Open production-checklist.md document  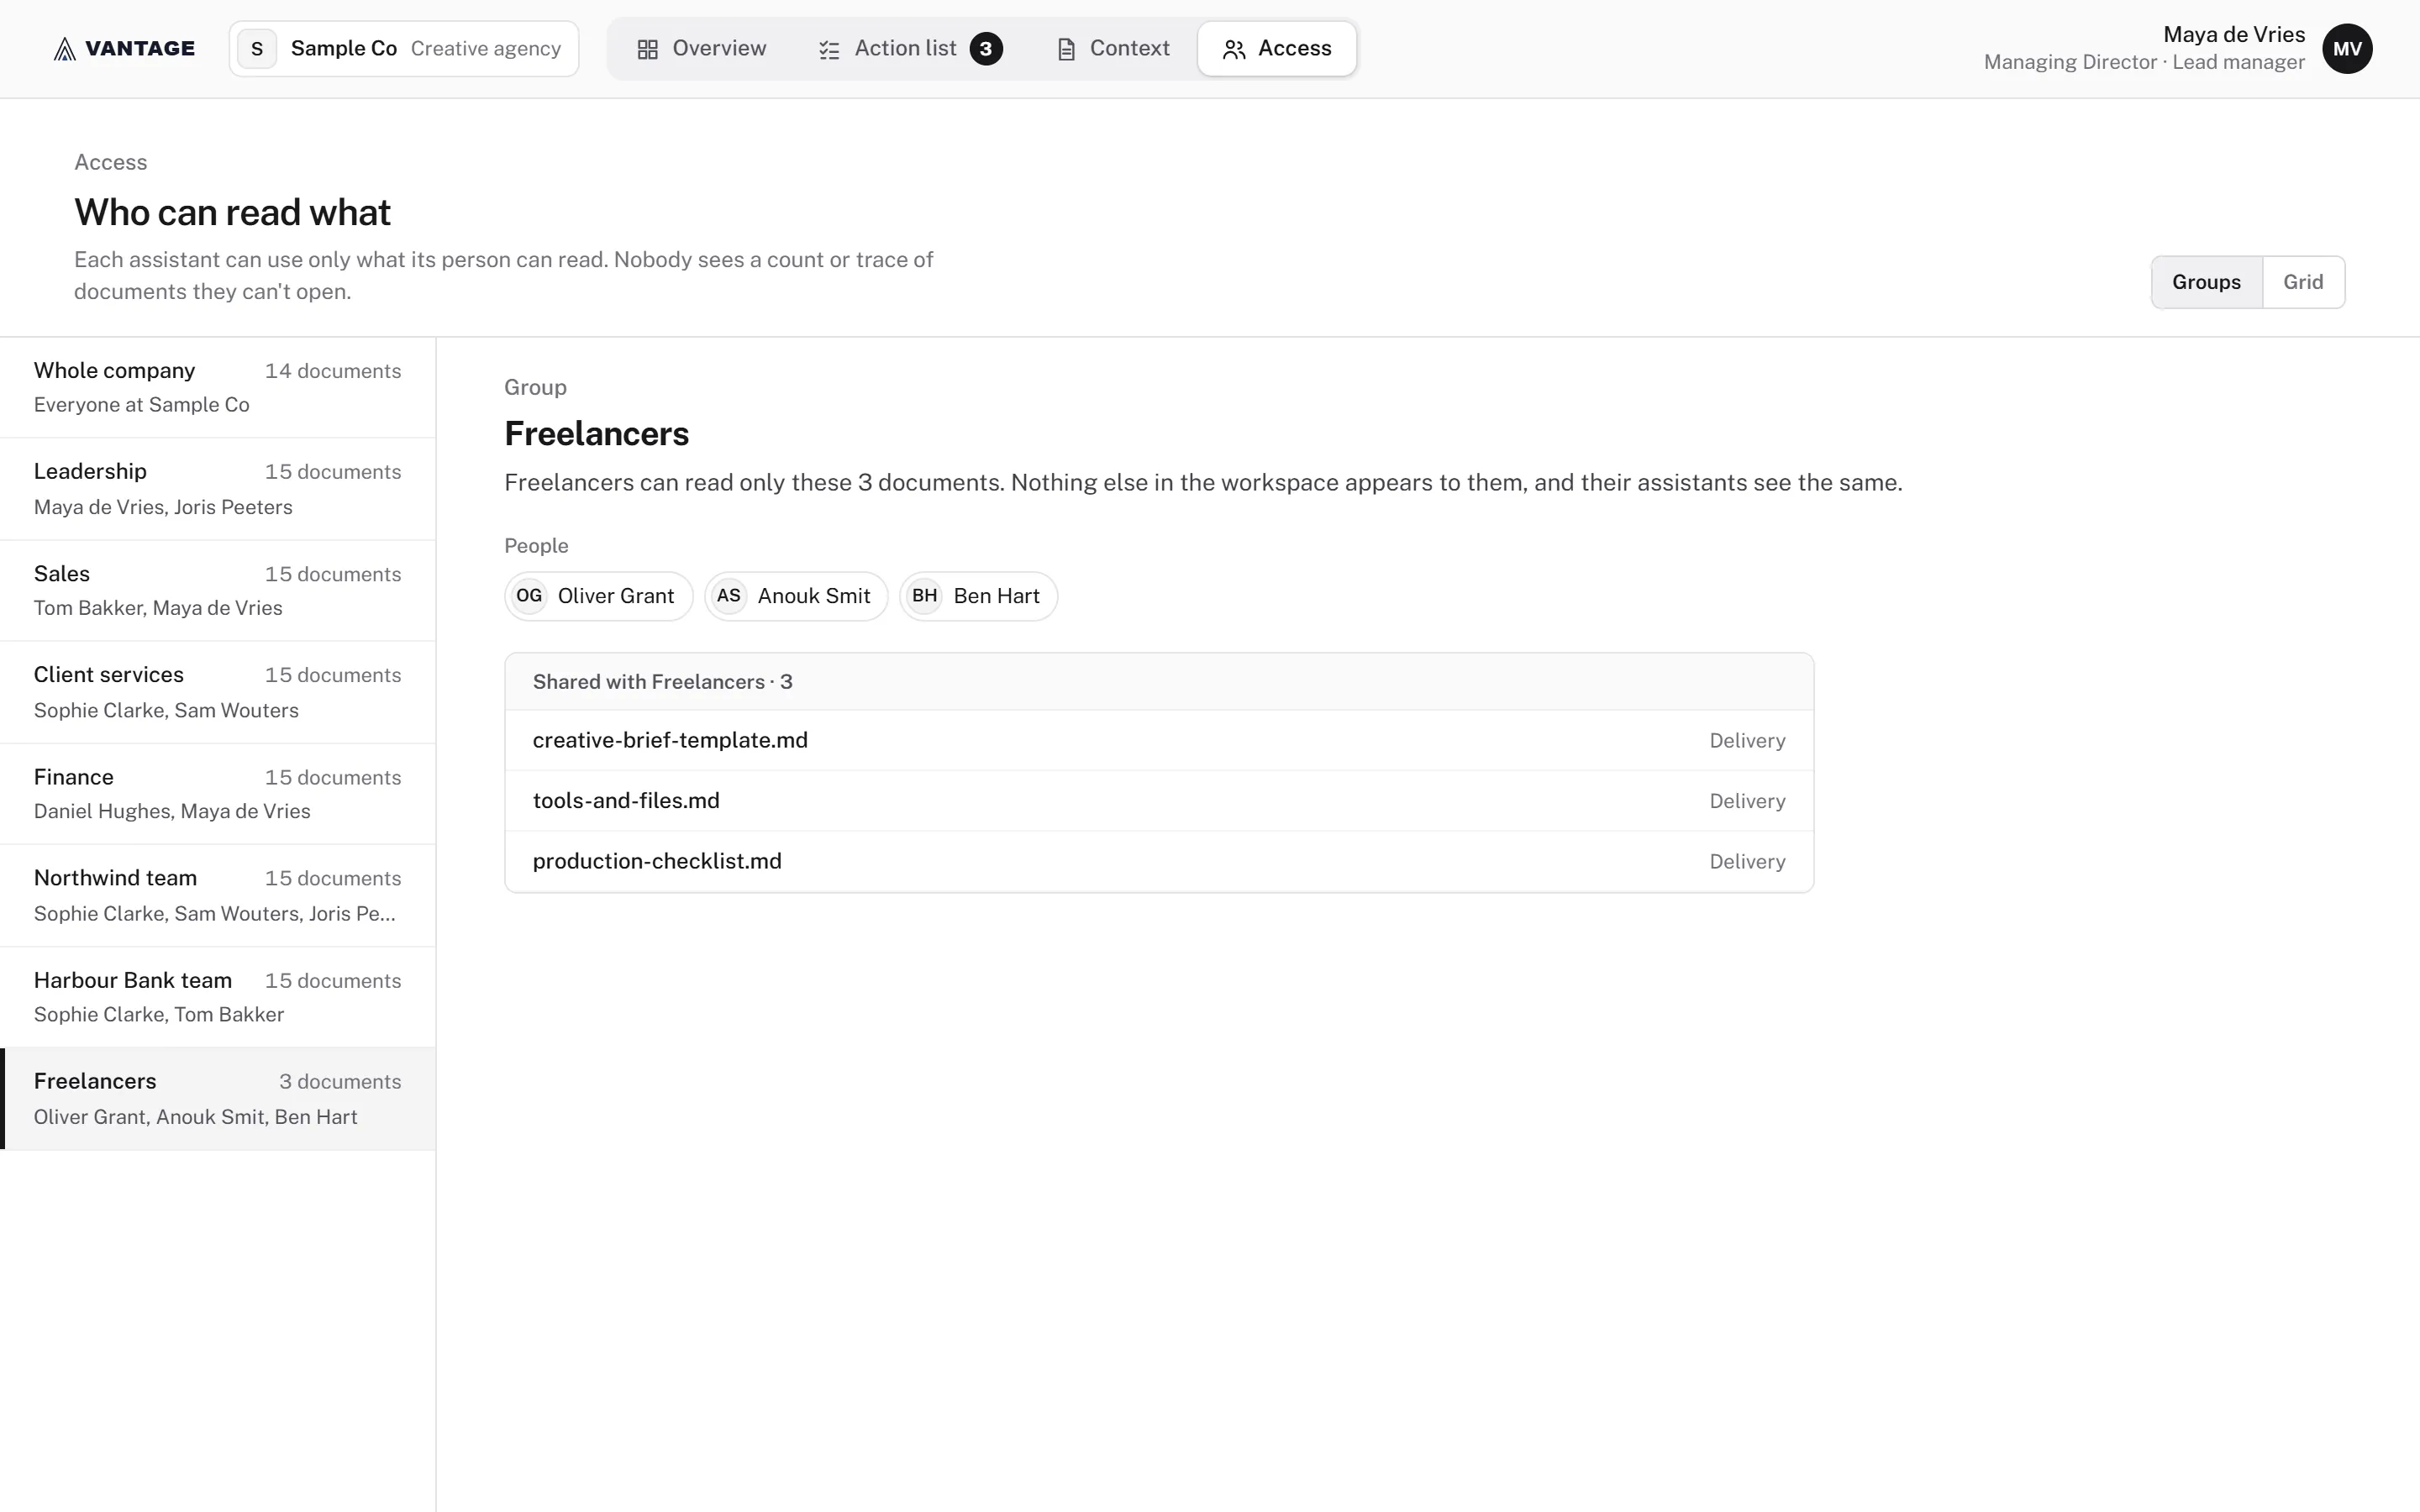[1159, 862]
